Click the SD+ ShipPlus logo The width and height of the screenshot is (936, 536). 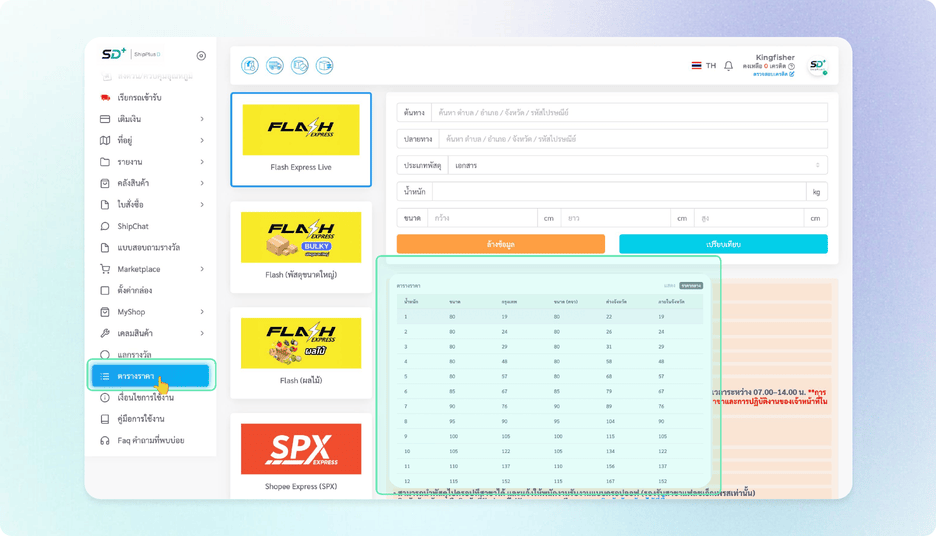(x=131, y=54)
